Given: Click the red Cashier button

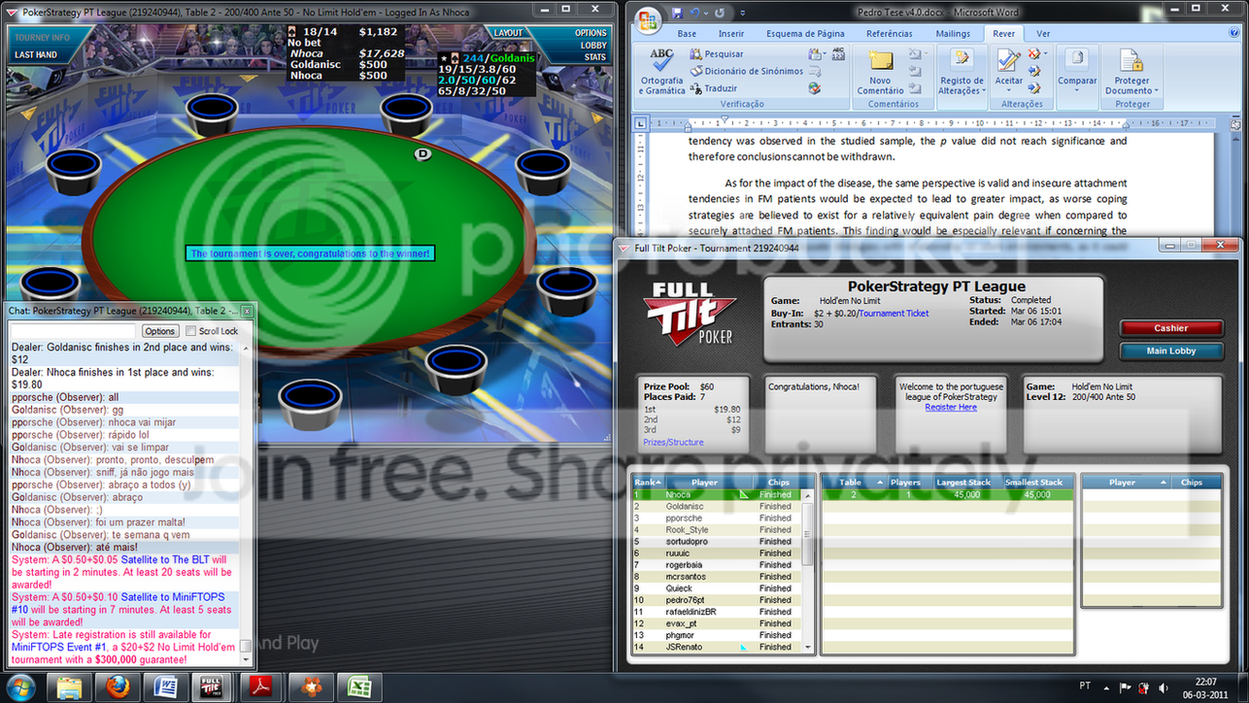Looking at the screenshot, I should [x=1171, y=328].
